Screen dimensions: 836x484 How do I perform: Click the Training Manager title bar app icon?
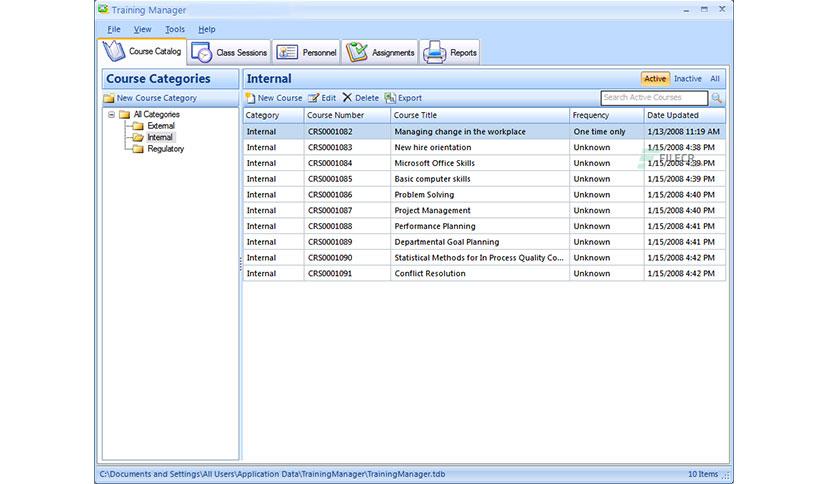[103, 10]
